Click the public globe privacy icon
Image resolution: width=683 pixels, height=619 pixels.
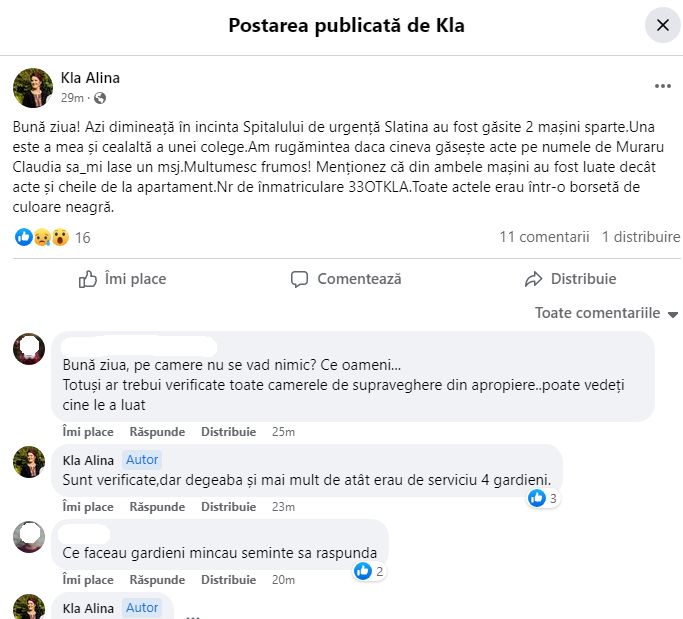100,98
